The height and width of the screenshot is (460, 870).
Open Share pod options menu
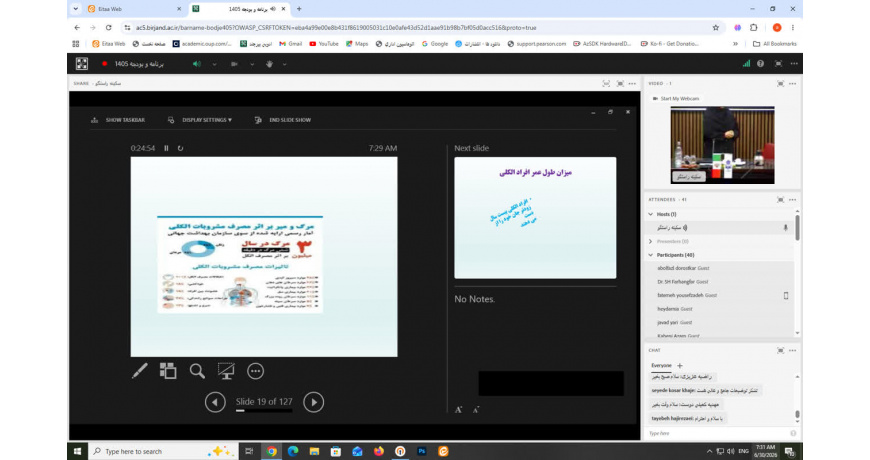[x=633, y=84]
